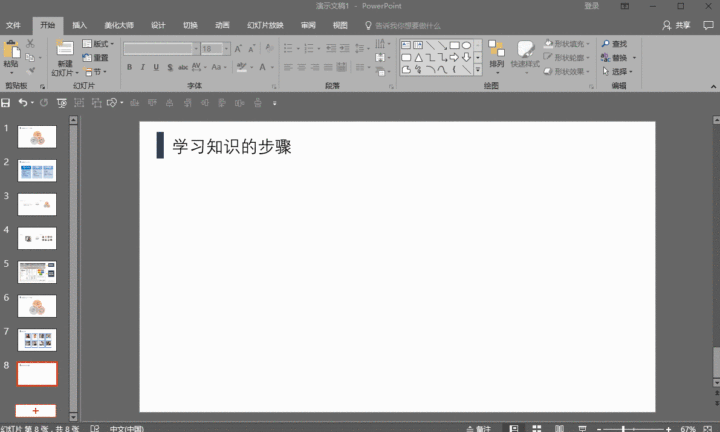720x432 pixels.
Task: Toggle underline formatting
Action: pos(156,67)
